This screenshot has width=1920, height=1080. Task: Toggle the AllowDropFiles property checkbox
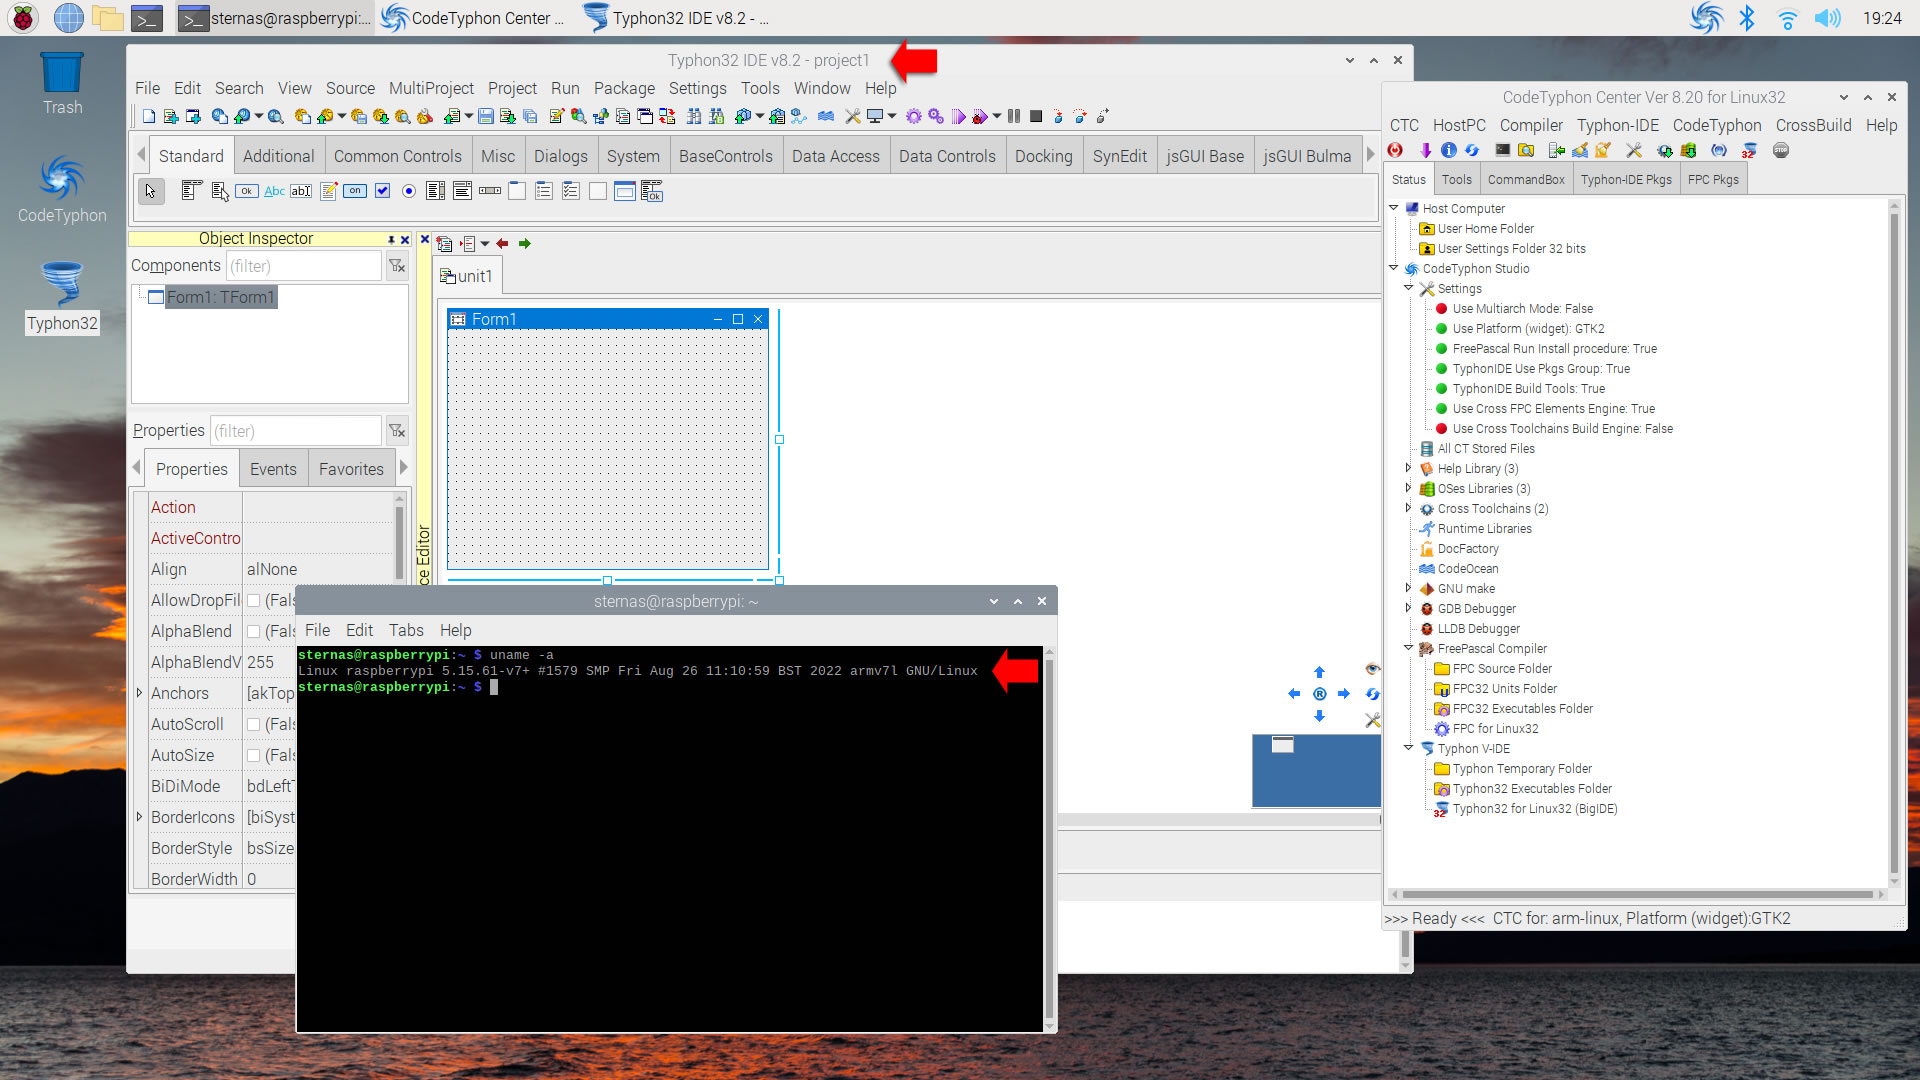[254, 601]
